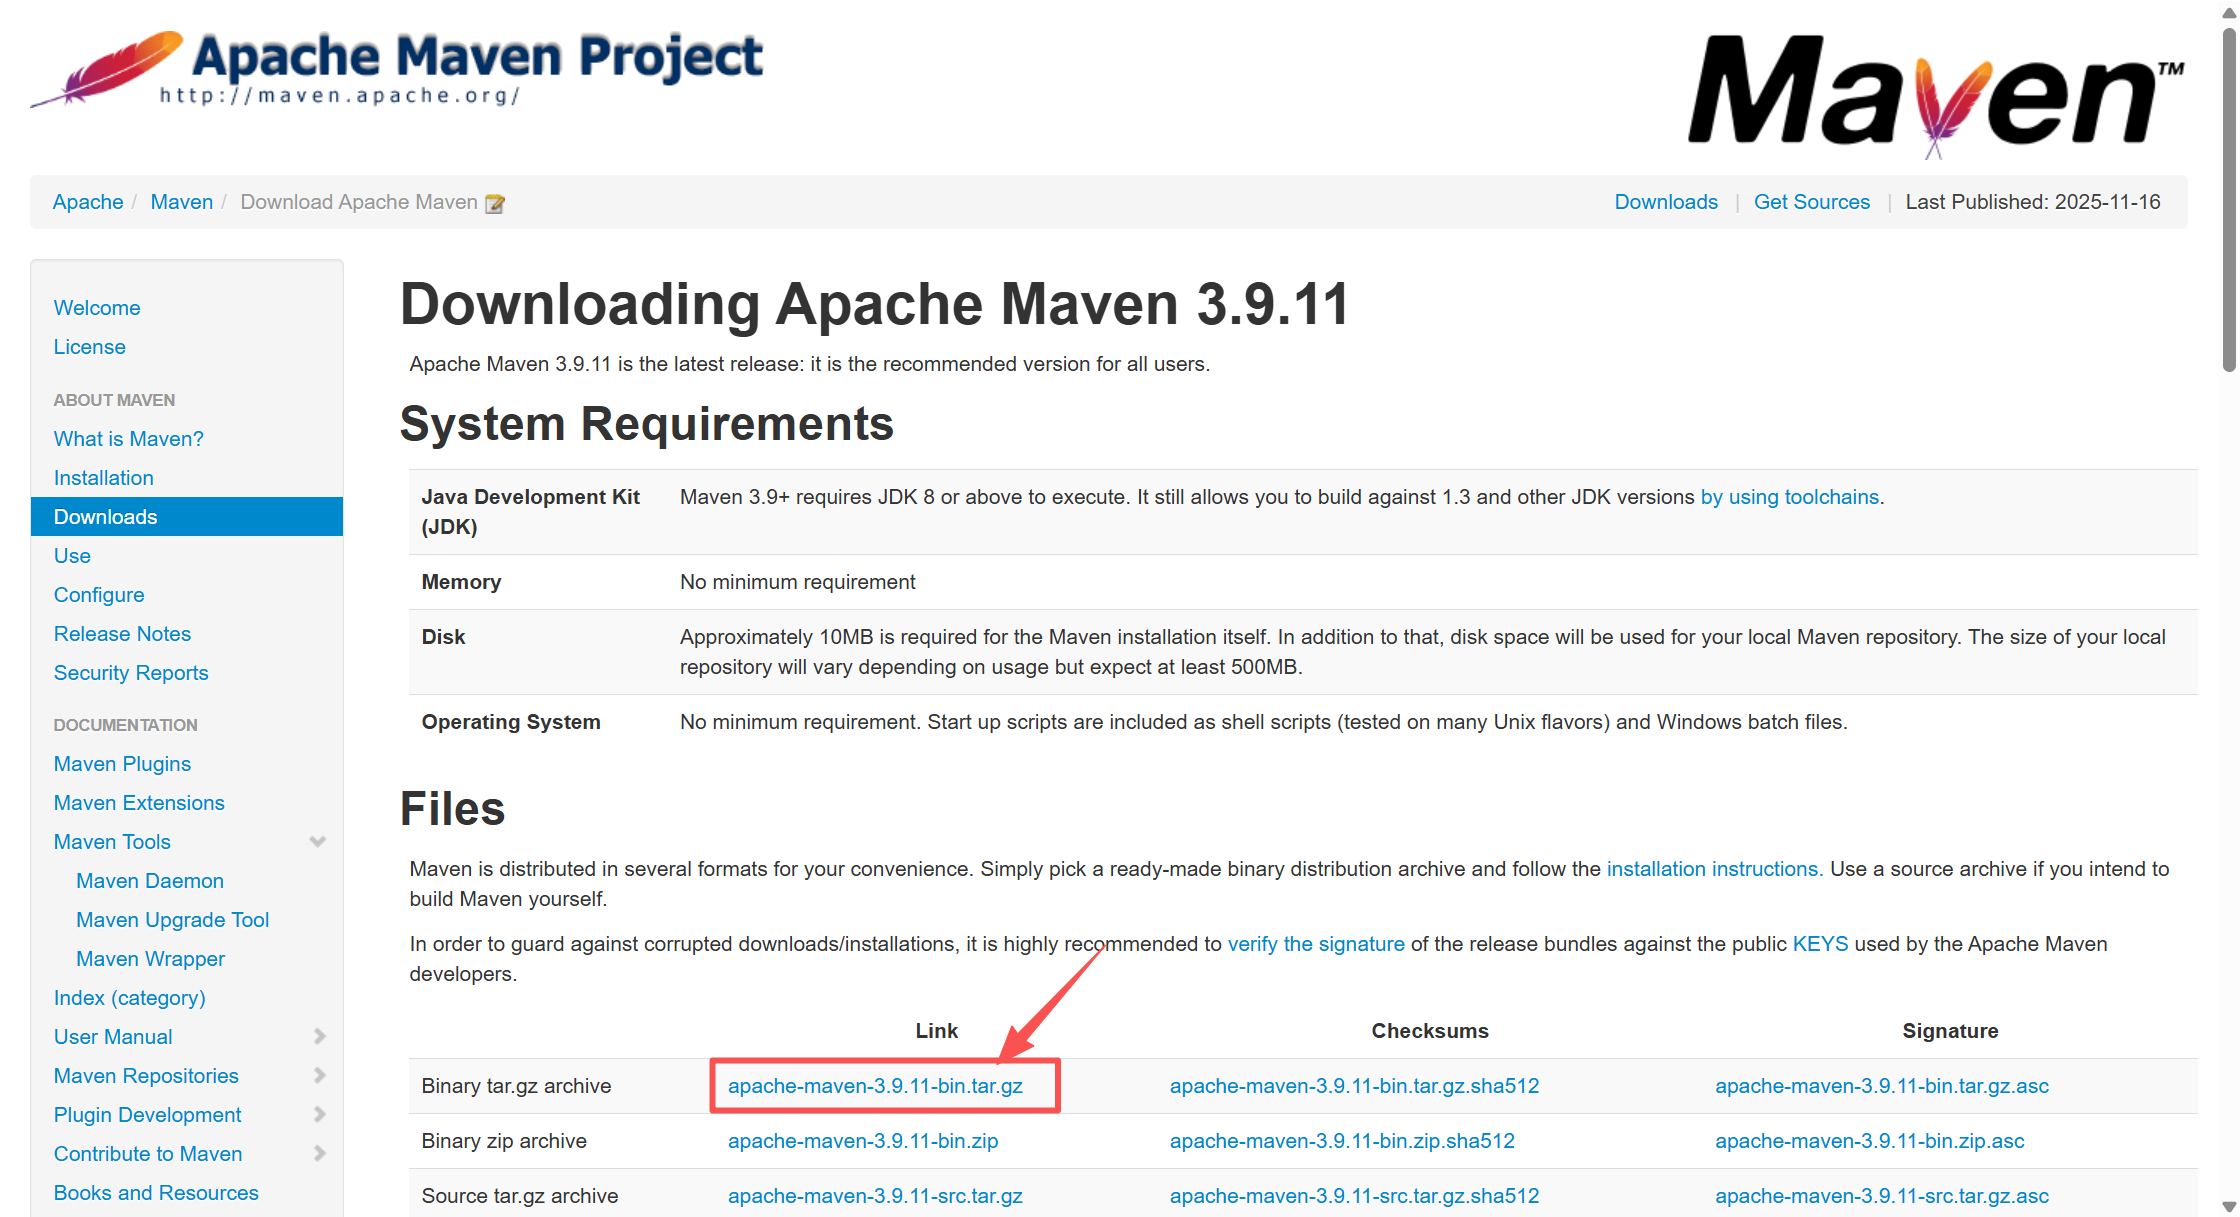Open Maven Wrapper in the sidebar

[x=151, y=959]
